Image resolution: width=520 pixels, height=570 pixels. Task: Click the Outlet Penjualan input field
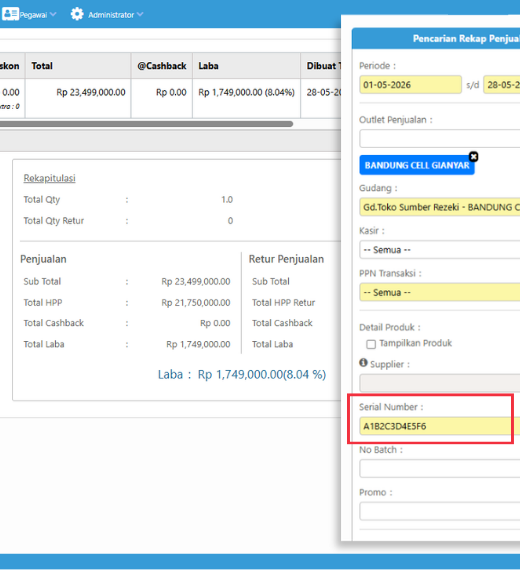[440, 139]
